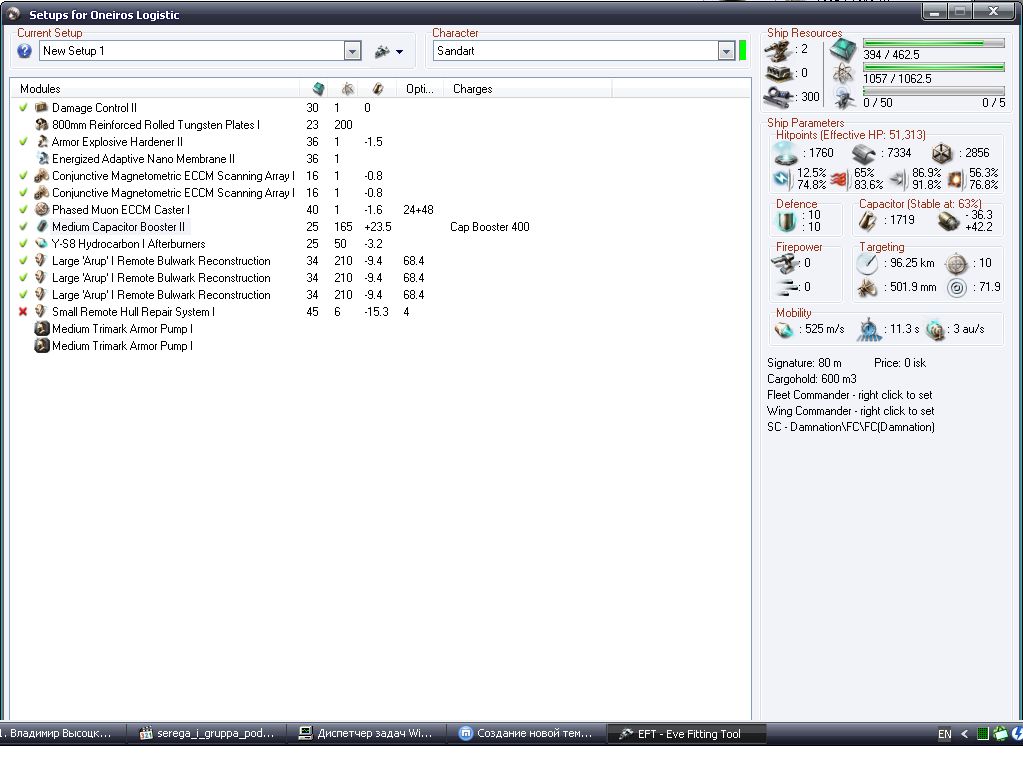Open the serega_i_gruppa_pod taskbar item
Image resolution: width=1023 pixels, height=760 pixels.
tap(207, 733)
